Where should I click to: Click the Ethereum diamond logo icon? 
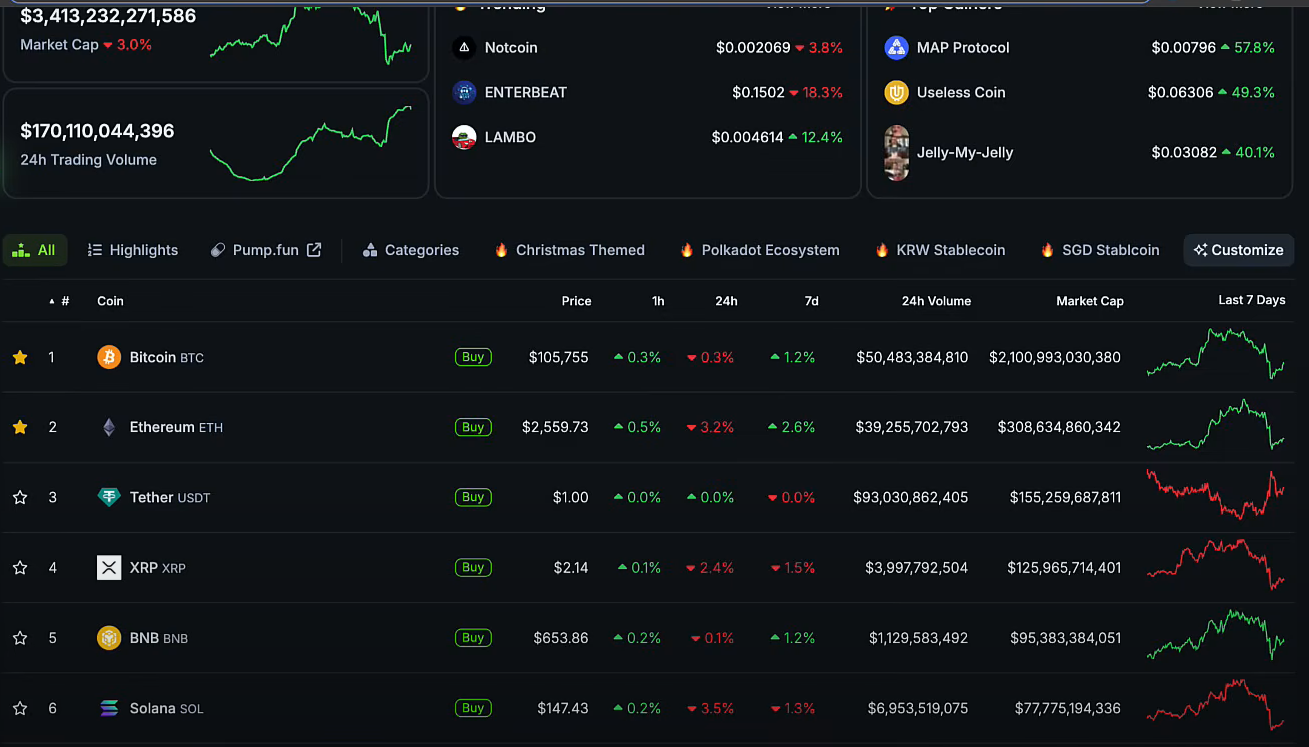pos(109,427)
